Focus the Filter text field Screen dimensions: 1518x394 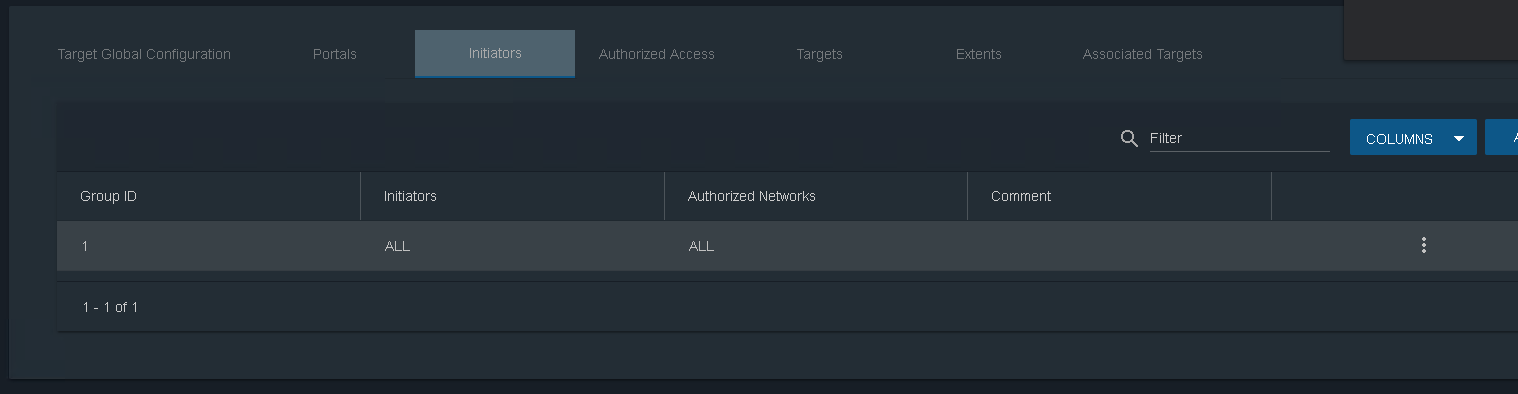[x=1239, y=138]
